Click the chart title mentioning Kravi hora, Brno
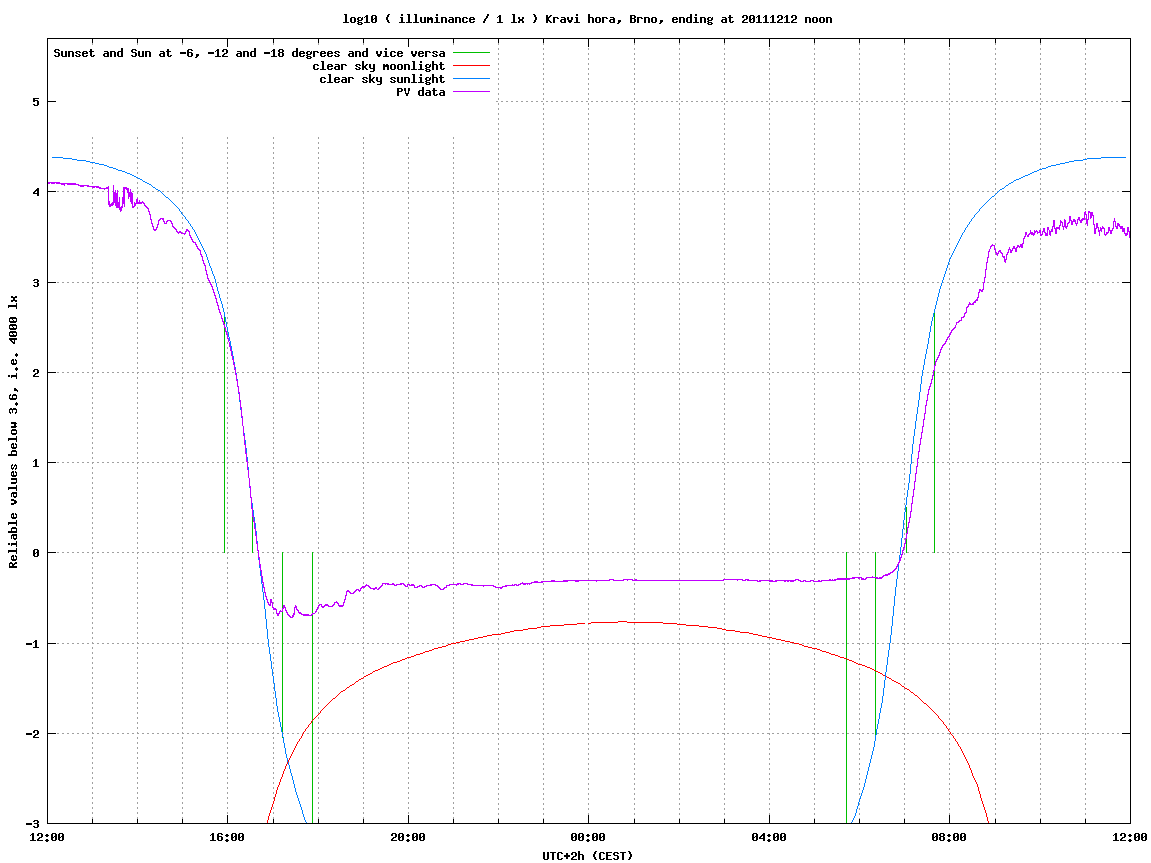The height and width of the screenshot is (863, 1151). click(x=587, y=19)
